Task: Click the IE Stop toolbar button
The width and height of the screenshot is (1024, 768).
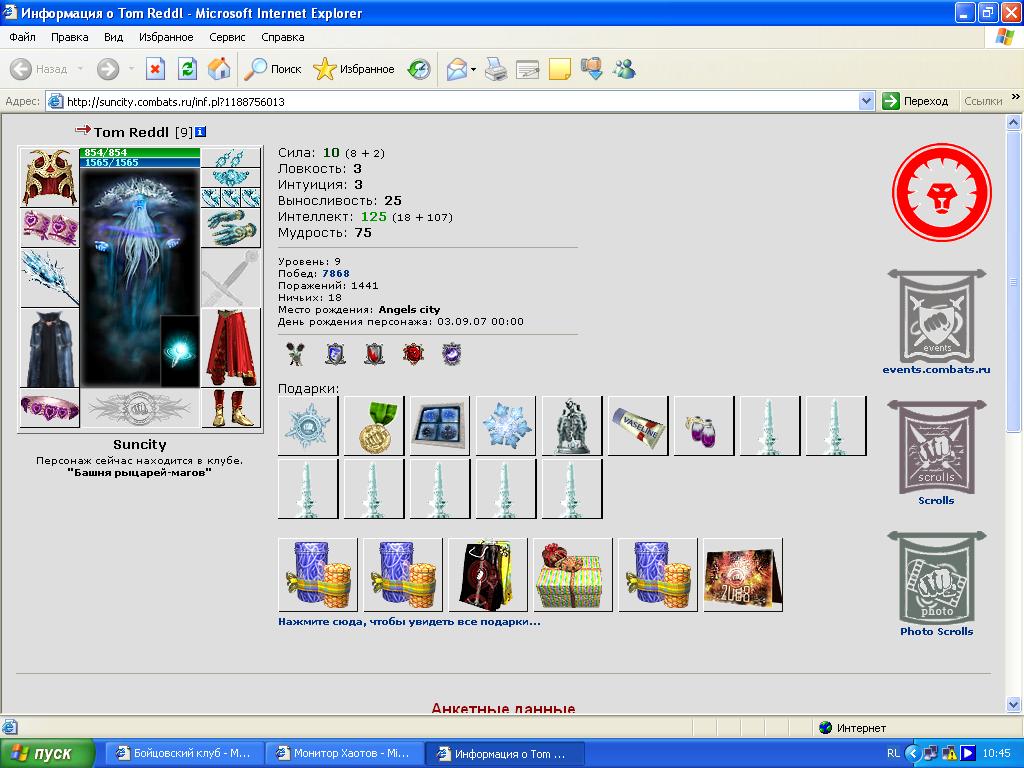Action: [155, 69]
